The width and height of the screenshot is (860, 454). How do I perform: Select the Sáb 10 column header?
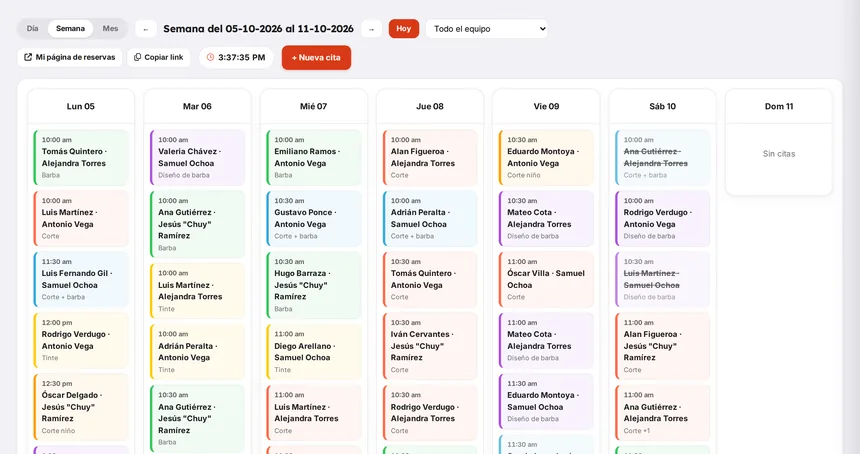(x=663, y=106)
